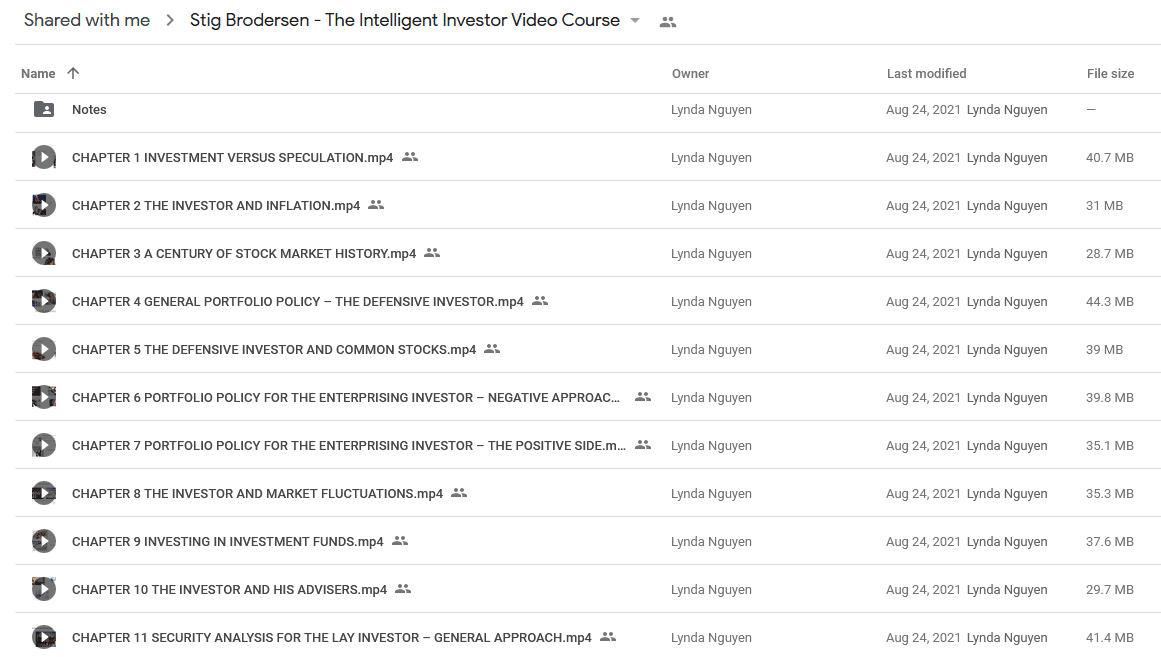
Task: Click shared icon beside CHAPTER 2 THE INVESTOR AND INFLATION.mp4
Action: point(376,205)
